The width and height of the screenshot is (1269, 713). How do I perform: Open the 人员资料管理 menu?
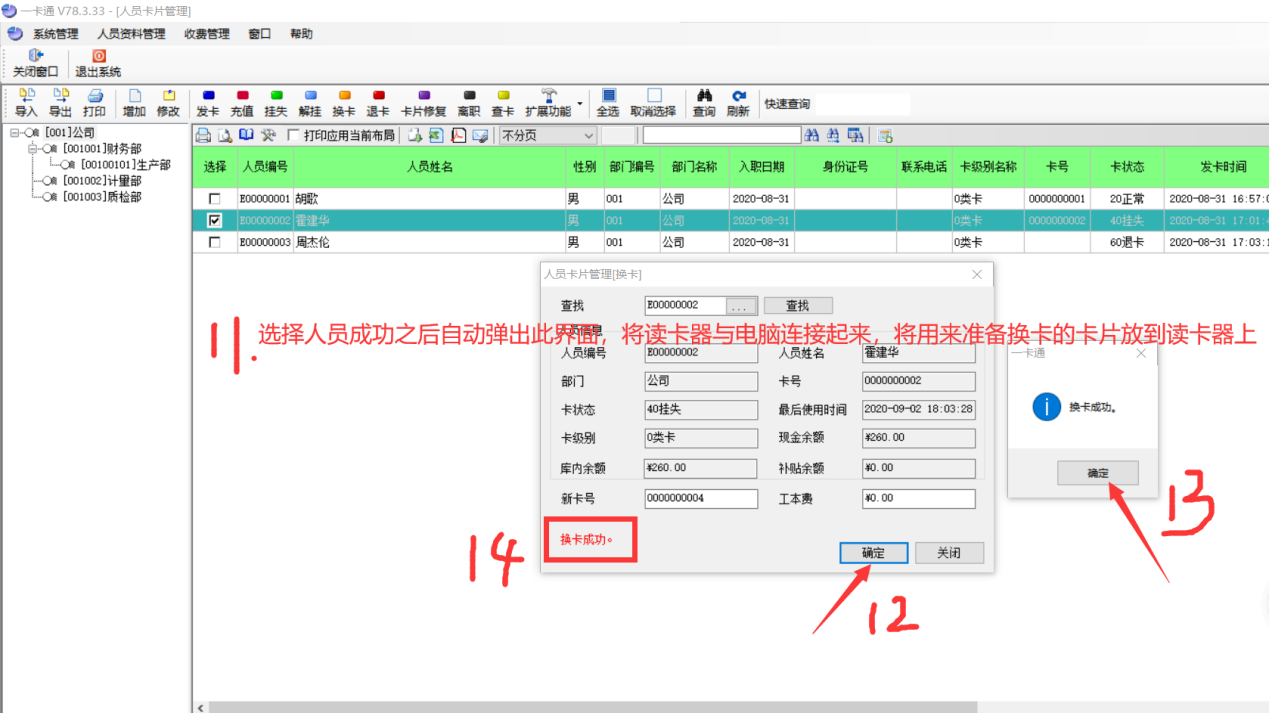pos(131,34)
